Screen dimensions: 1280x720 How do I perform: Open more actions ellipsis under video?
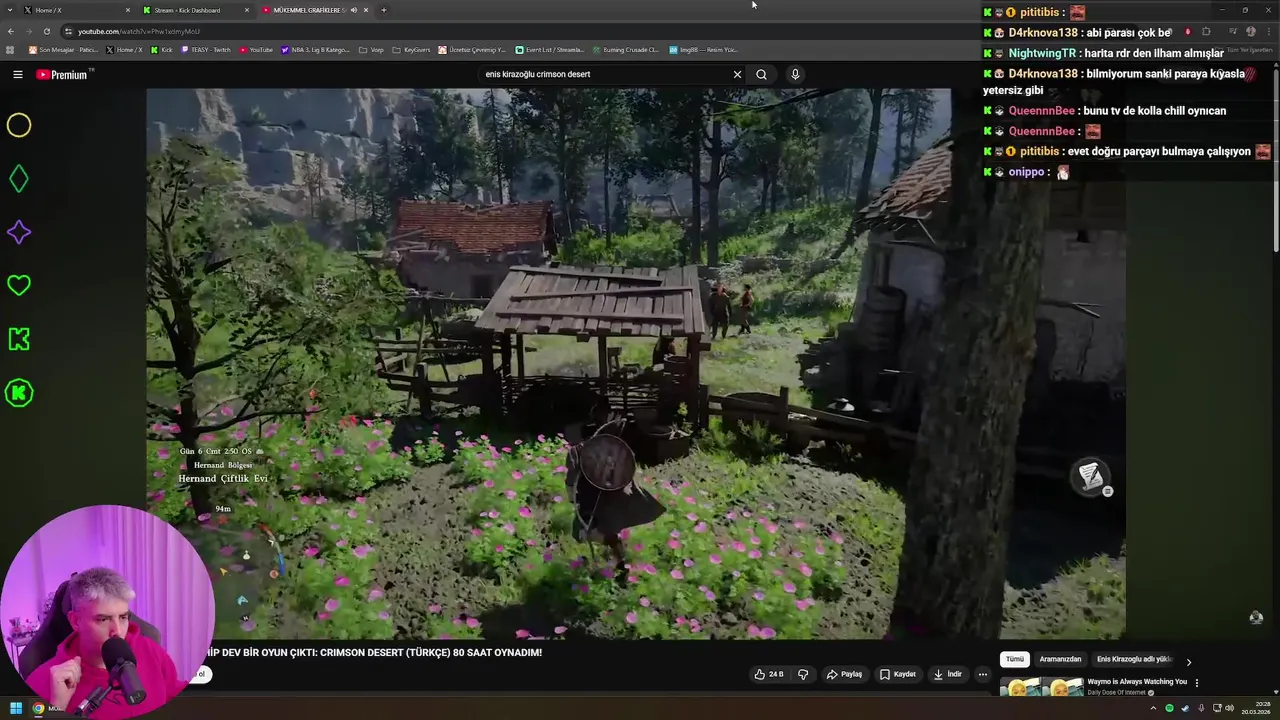(982, 674)
